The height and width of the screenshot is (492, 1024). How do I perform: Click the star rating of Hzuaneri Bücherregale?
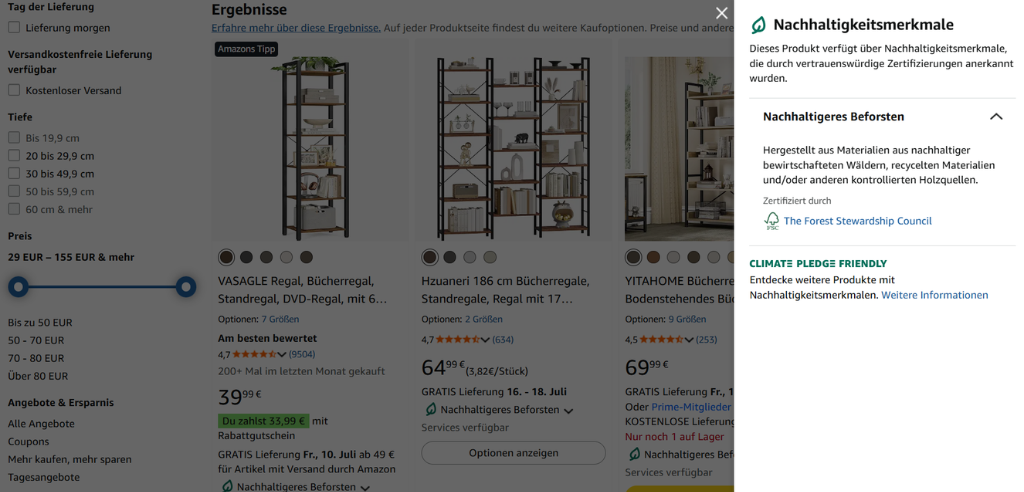click(458, 339)
